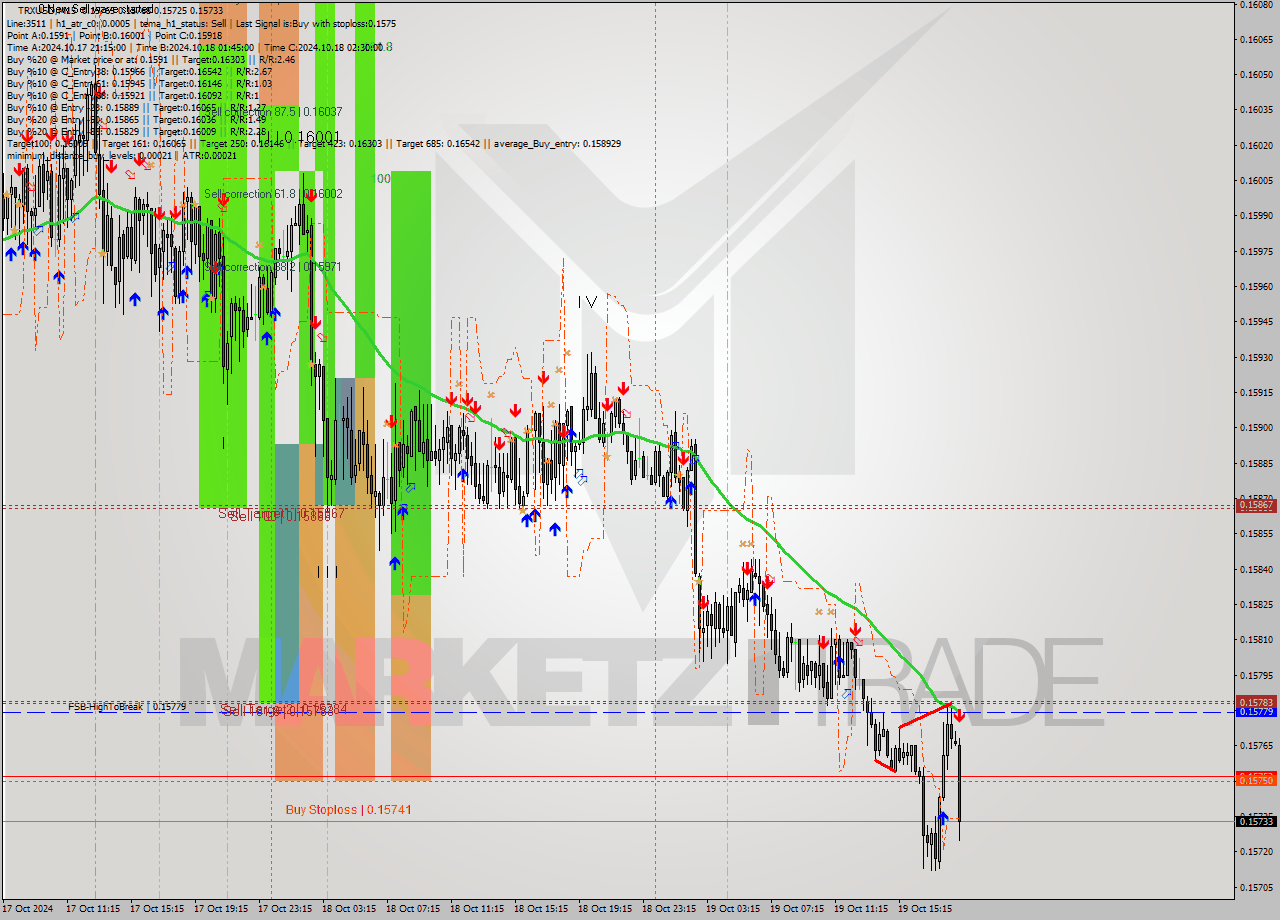Click the '18 Oct 23:15' time label
Viewport: 1280px width, 920px height.
(669, 909)
